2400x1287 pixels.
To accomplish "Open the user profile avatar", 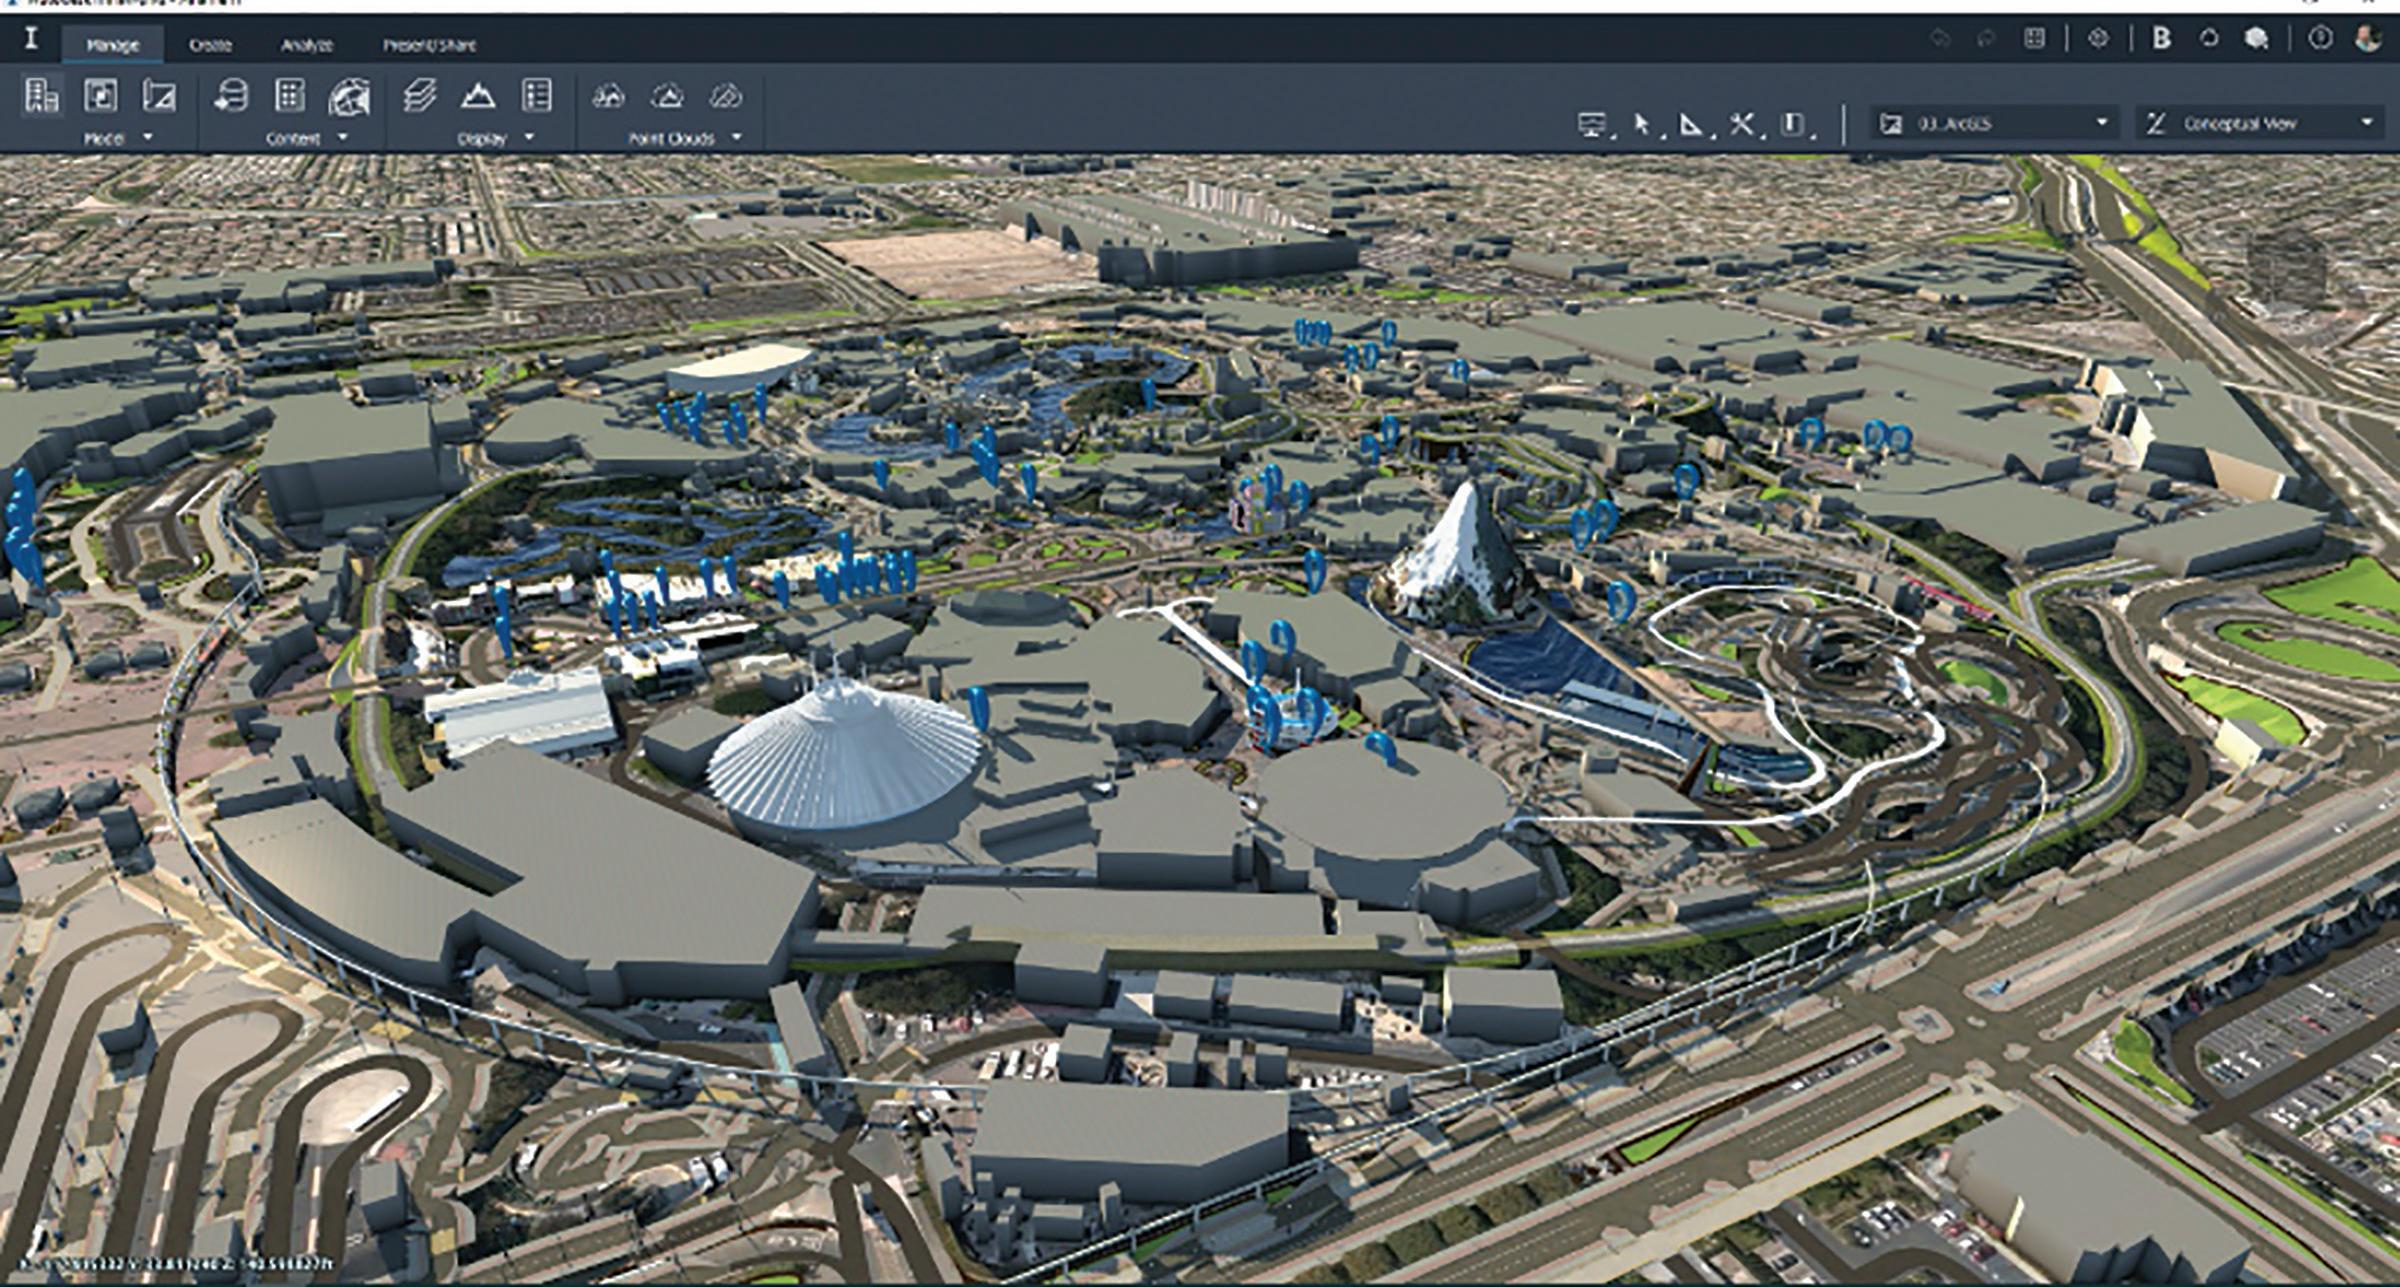I will pos(2368,38).
